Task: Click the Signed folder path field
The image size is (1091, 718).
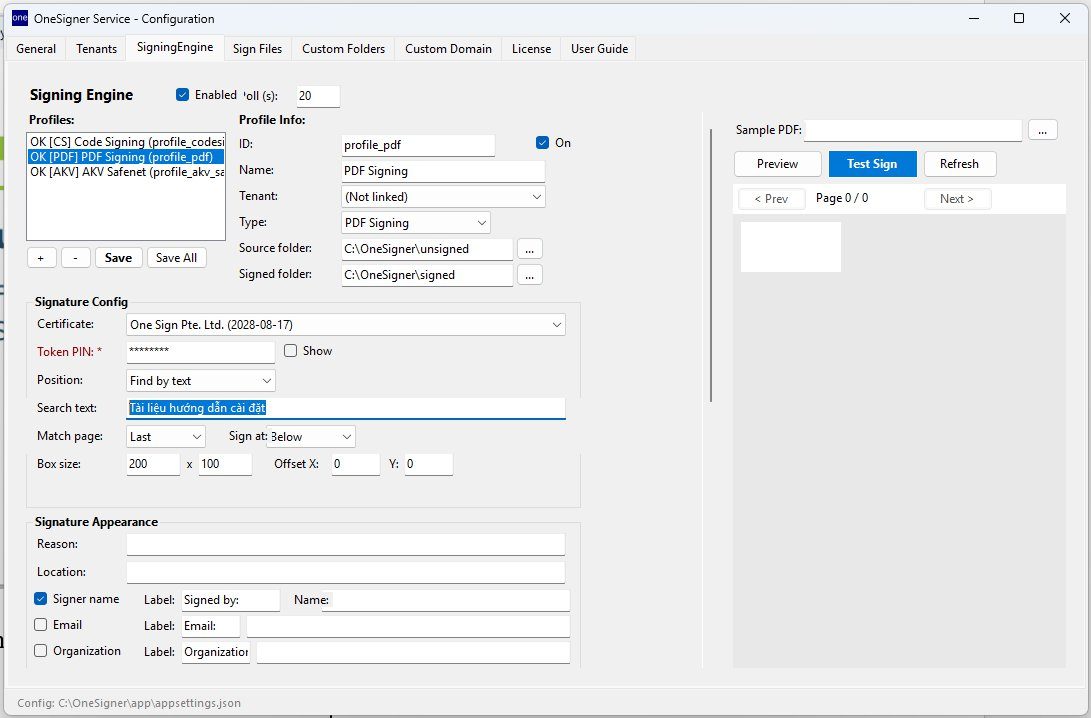Action: click(427, 275)
